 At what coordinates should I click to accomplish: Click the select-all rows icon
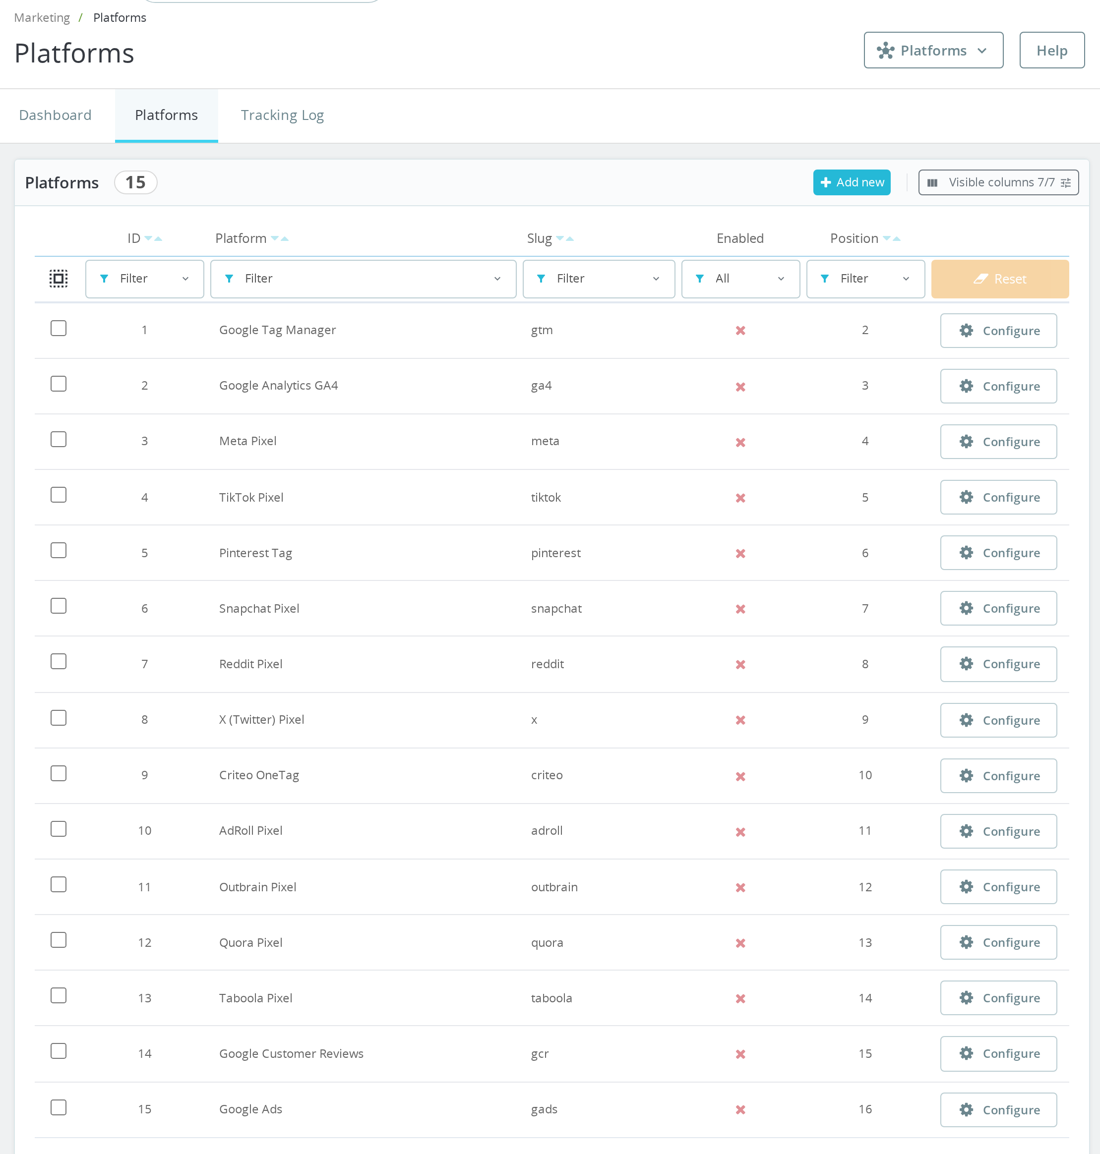(x=58, y=278)
